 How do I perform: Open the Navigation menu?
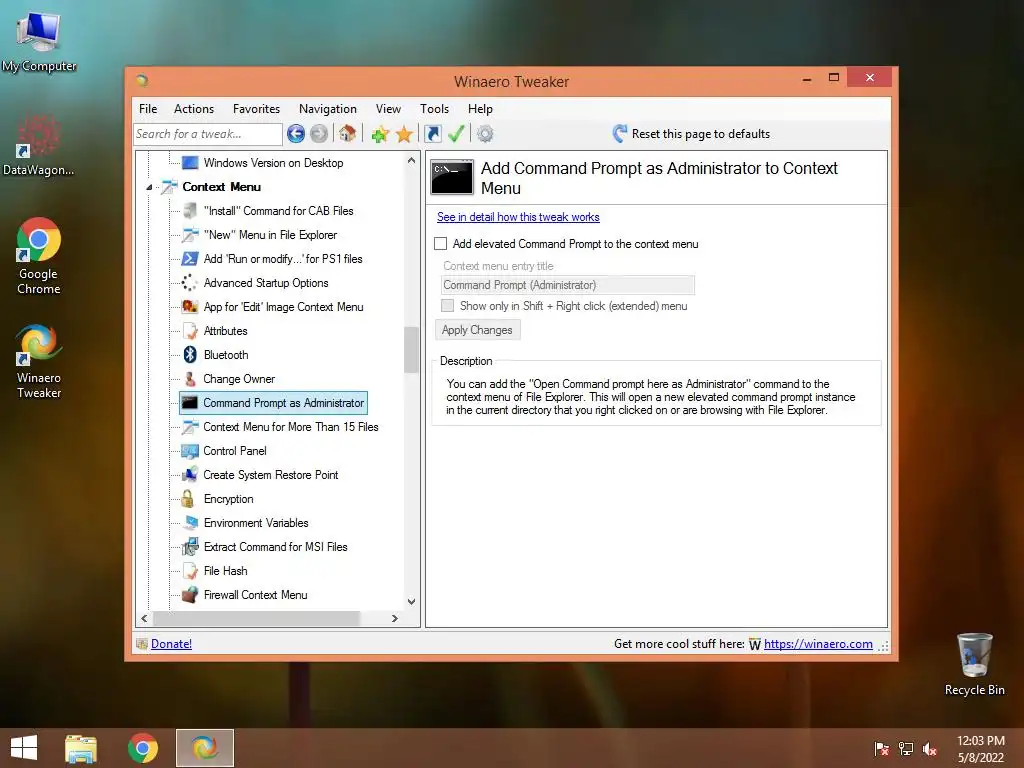pos(328,109)
